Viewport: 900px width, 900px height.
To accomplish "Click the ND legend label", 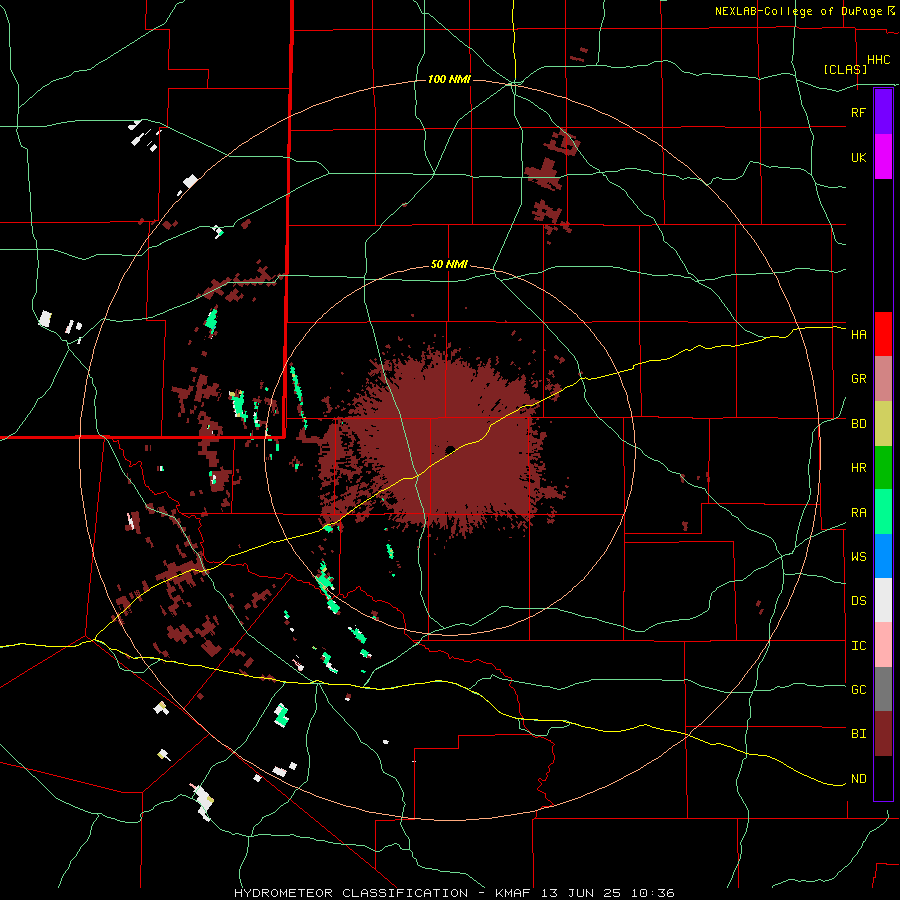I will (x=859, y=779).
